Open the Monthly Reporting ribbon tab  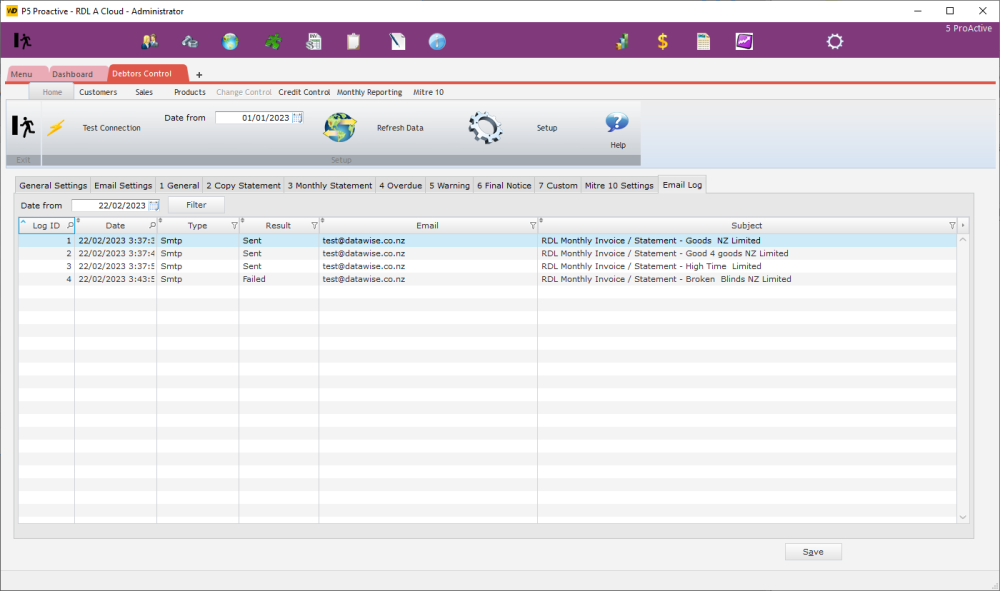click(369, 92)
